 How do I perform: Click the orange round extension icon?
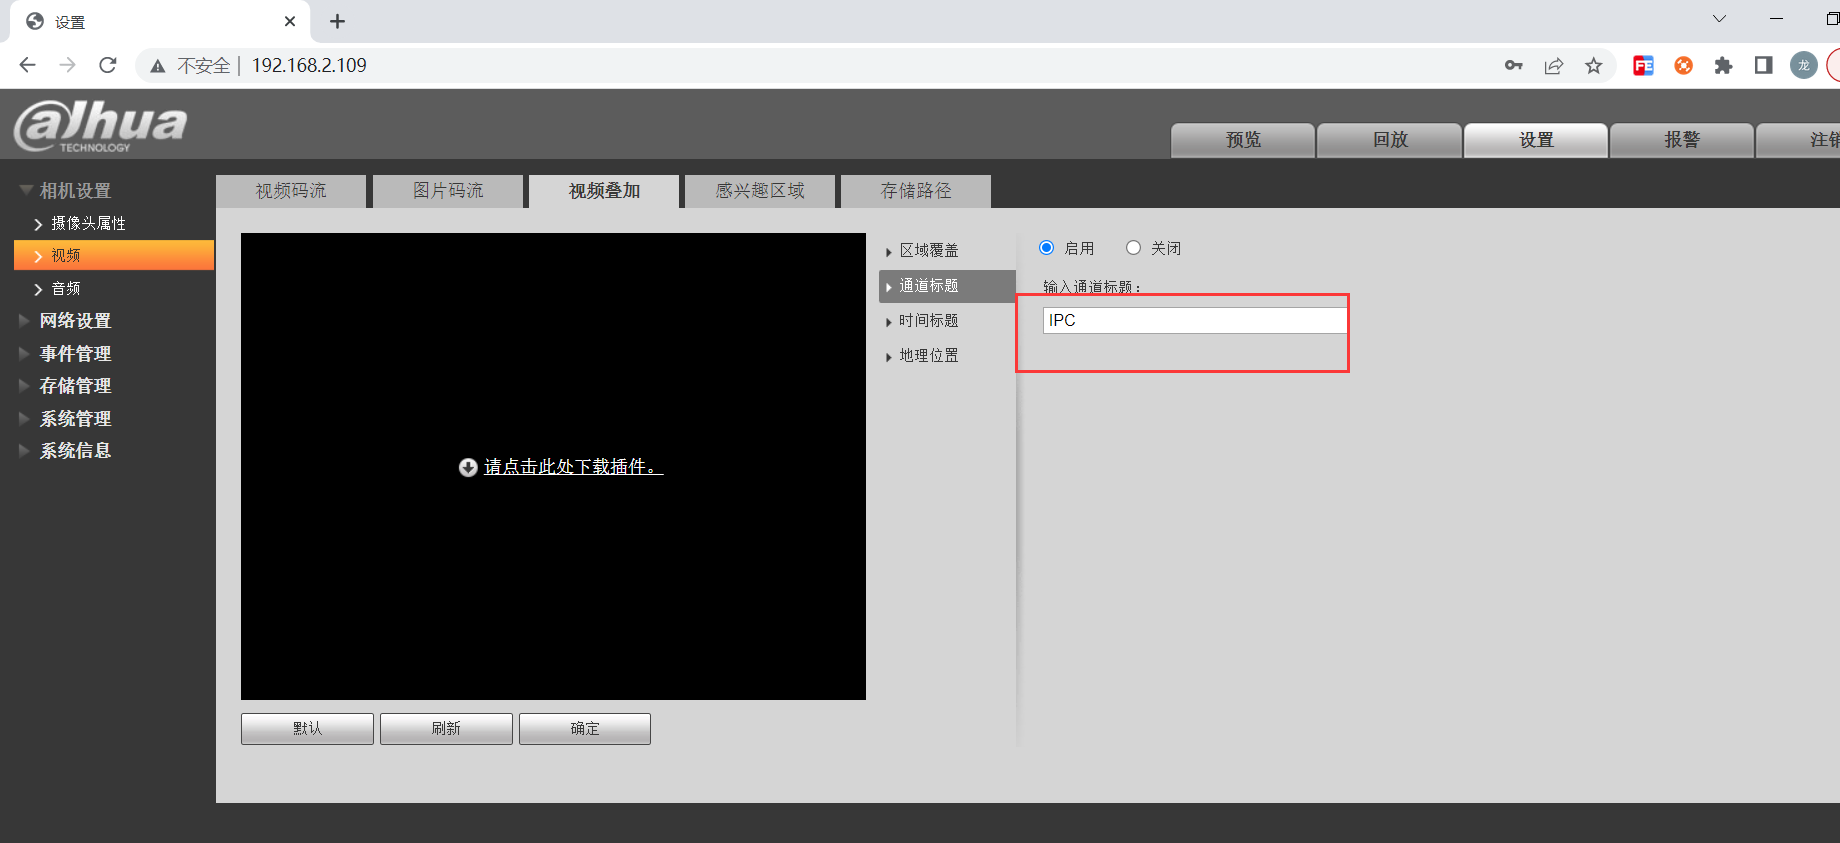pyautogui.click(x=1684, y=66)
